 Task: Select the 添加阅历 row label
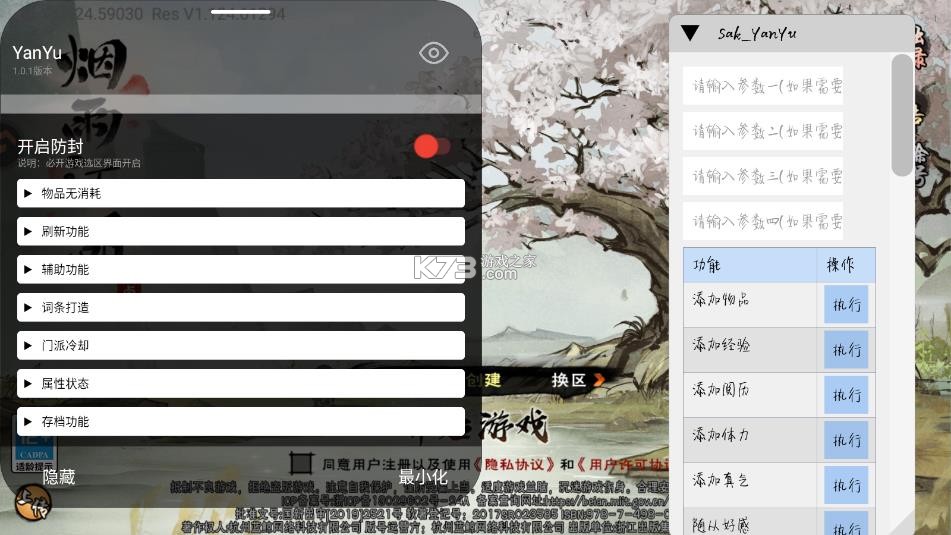pos(721,389)
